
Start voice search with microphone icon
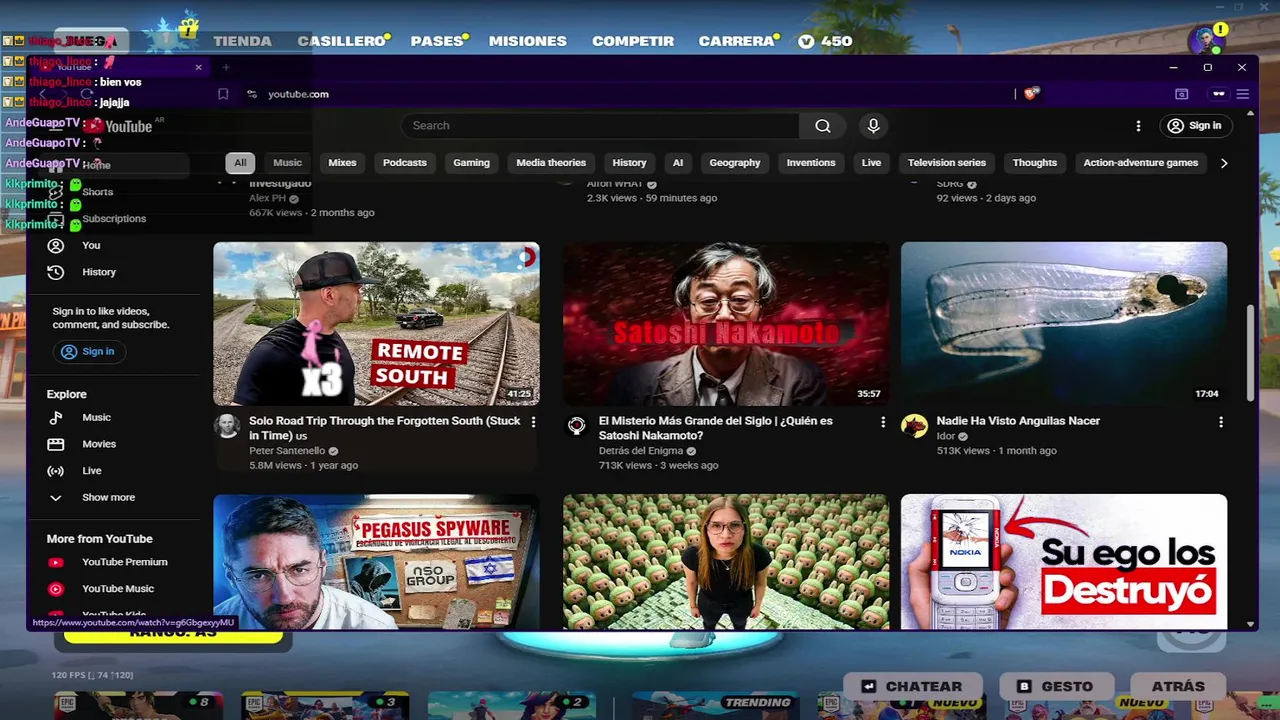coord(873,126)
